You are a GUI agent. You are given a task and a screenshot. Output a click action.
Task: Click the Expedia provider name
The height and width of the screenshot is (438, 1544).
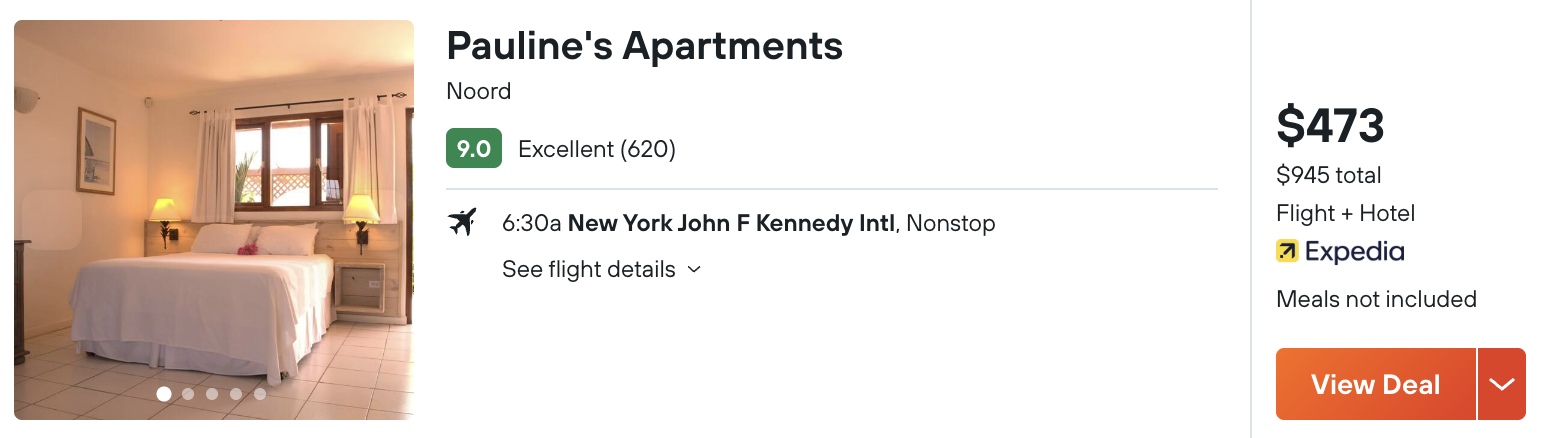(1354, 252)
